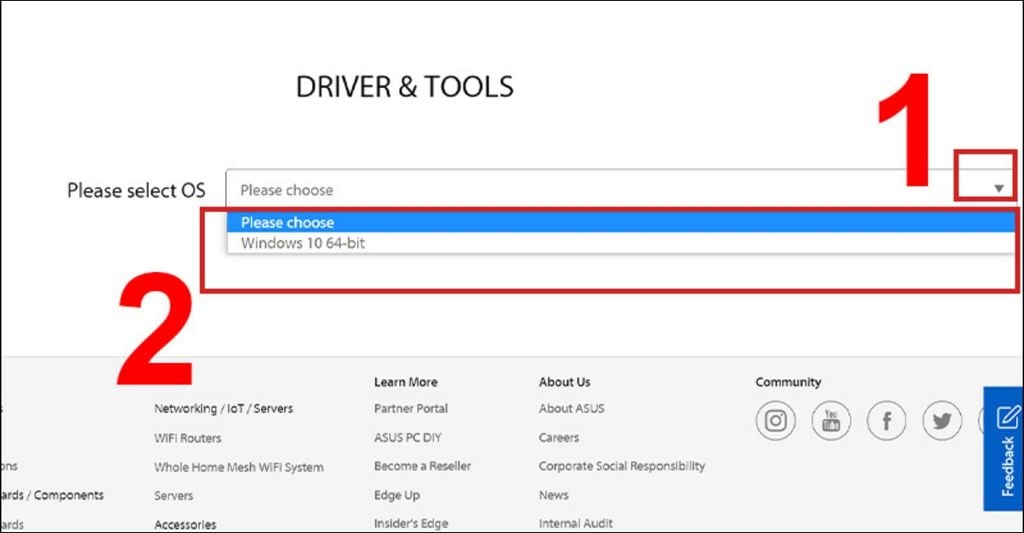Open the Careers link
This screenshot has height=533, width=1024.
558,438
